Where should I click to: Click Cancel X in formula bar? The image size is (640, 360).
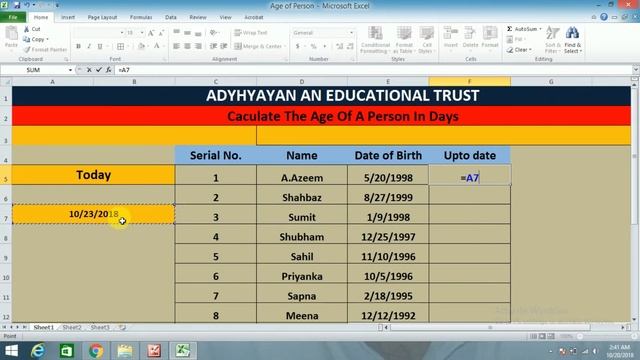tap(89, 70)
